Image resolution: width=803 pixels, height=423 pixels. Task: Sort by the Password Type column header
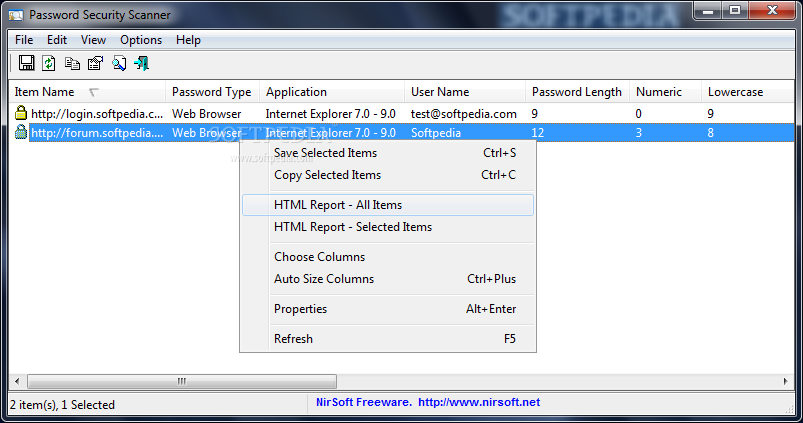[212, 92]
